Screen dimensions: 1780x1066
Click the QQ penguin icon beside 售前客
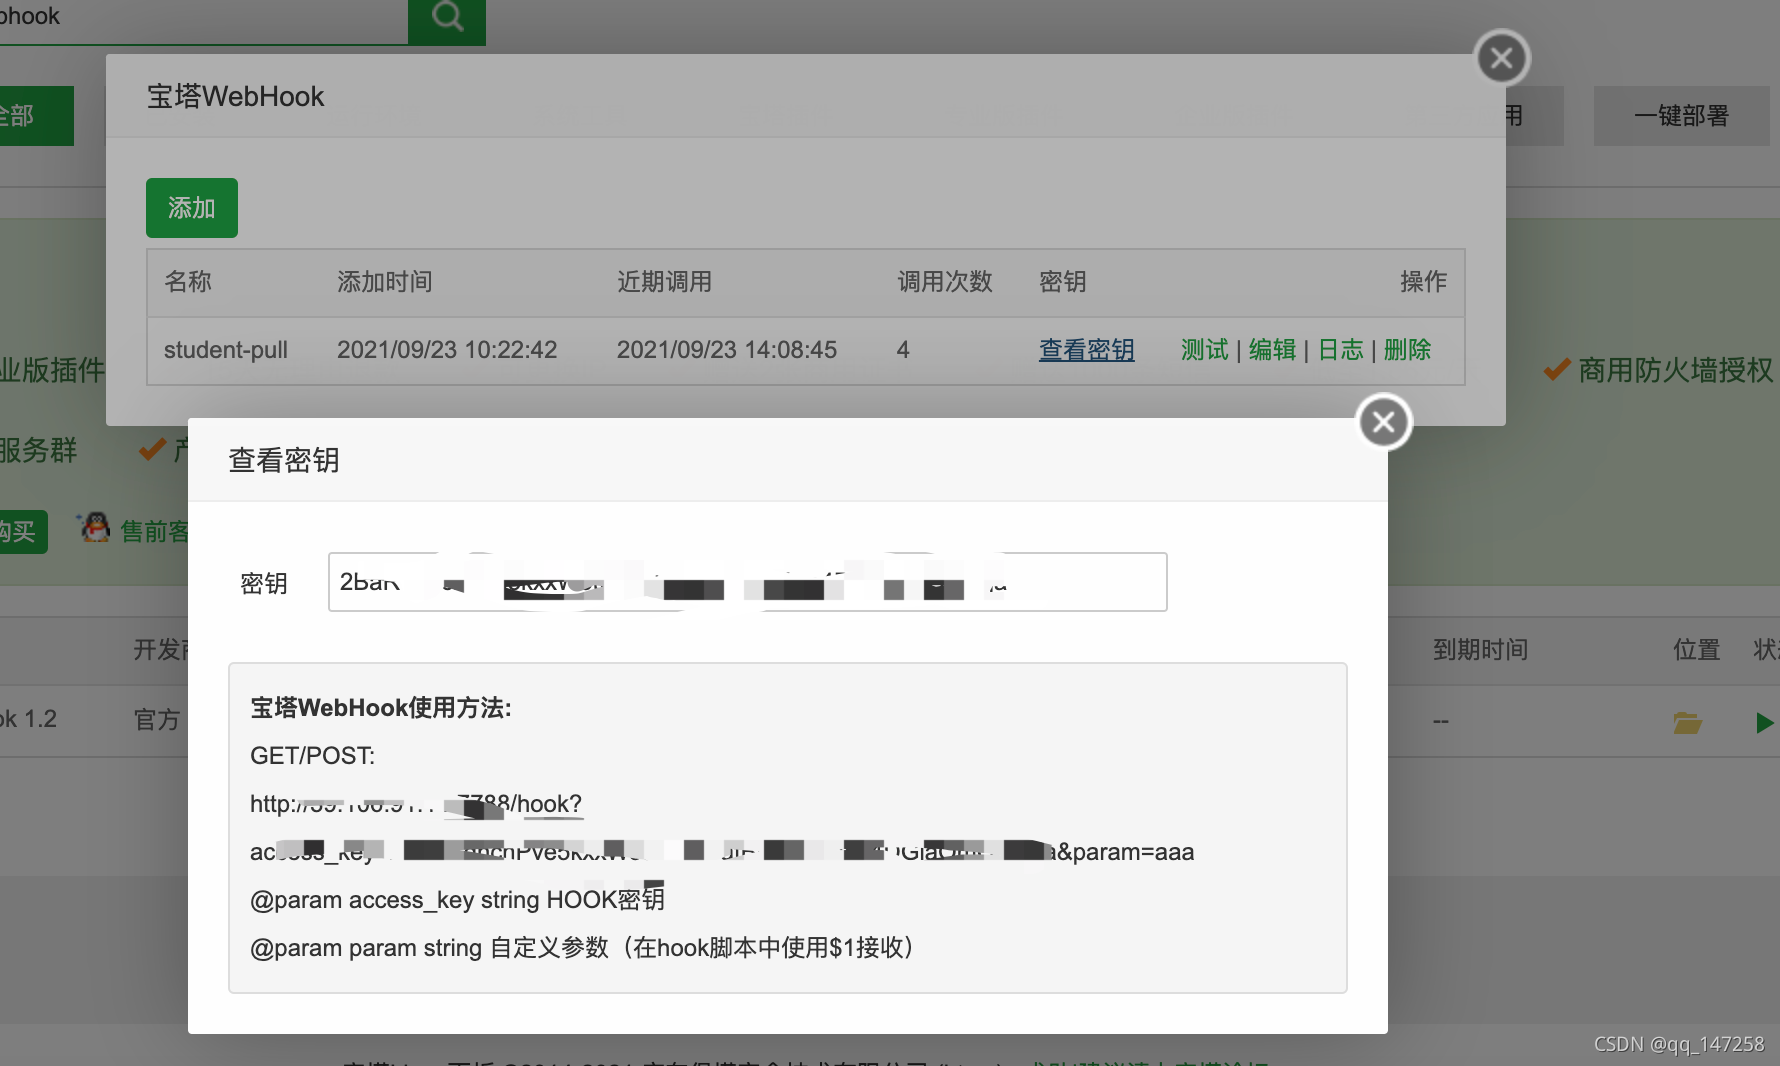(x=95, y=527)
